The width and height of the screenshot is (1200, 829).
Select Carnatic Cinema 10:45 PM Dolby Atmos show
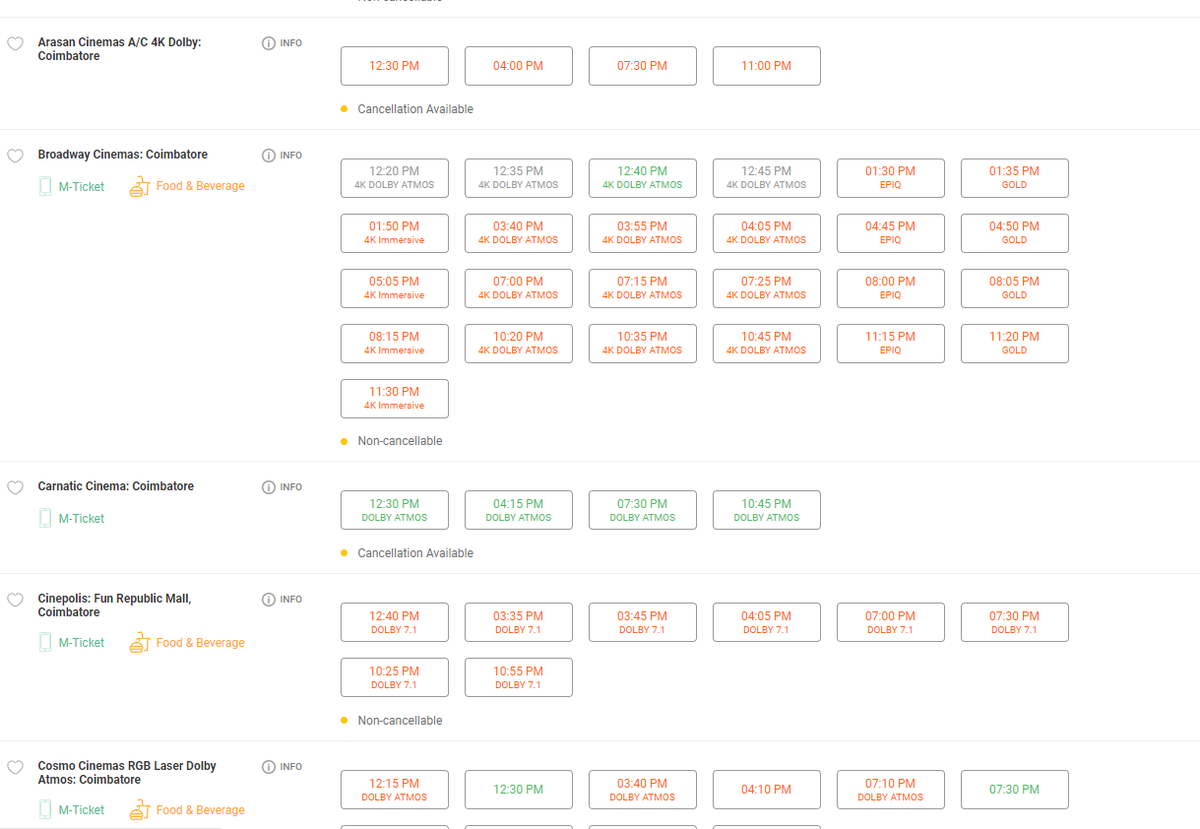(766, 510)
